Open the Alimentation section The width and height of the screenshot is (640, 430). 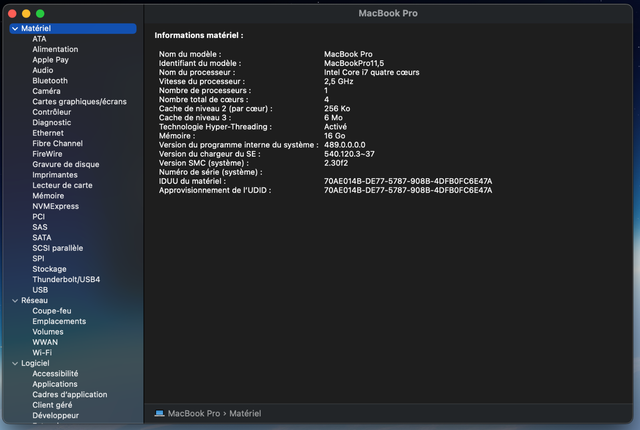click(x=55, y=49)
